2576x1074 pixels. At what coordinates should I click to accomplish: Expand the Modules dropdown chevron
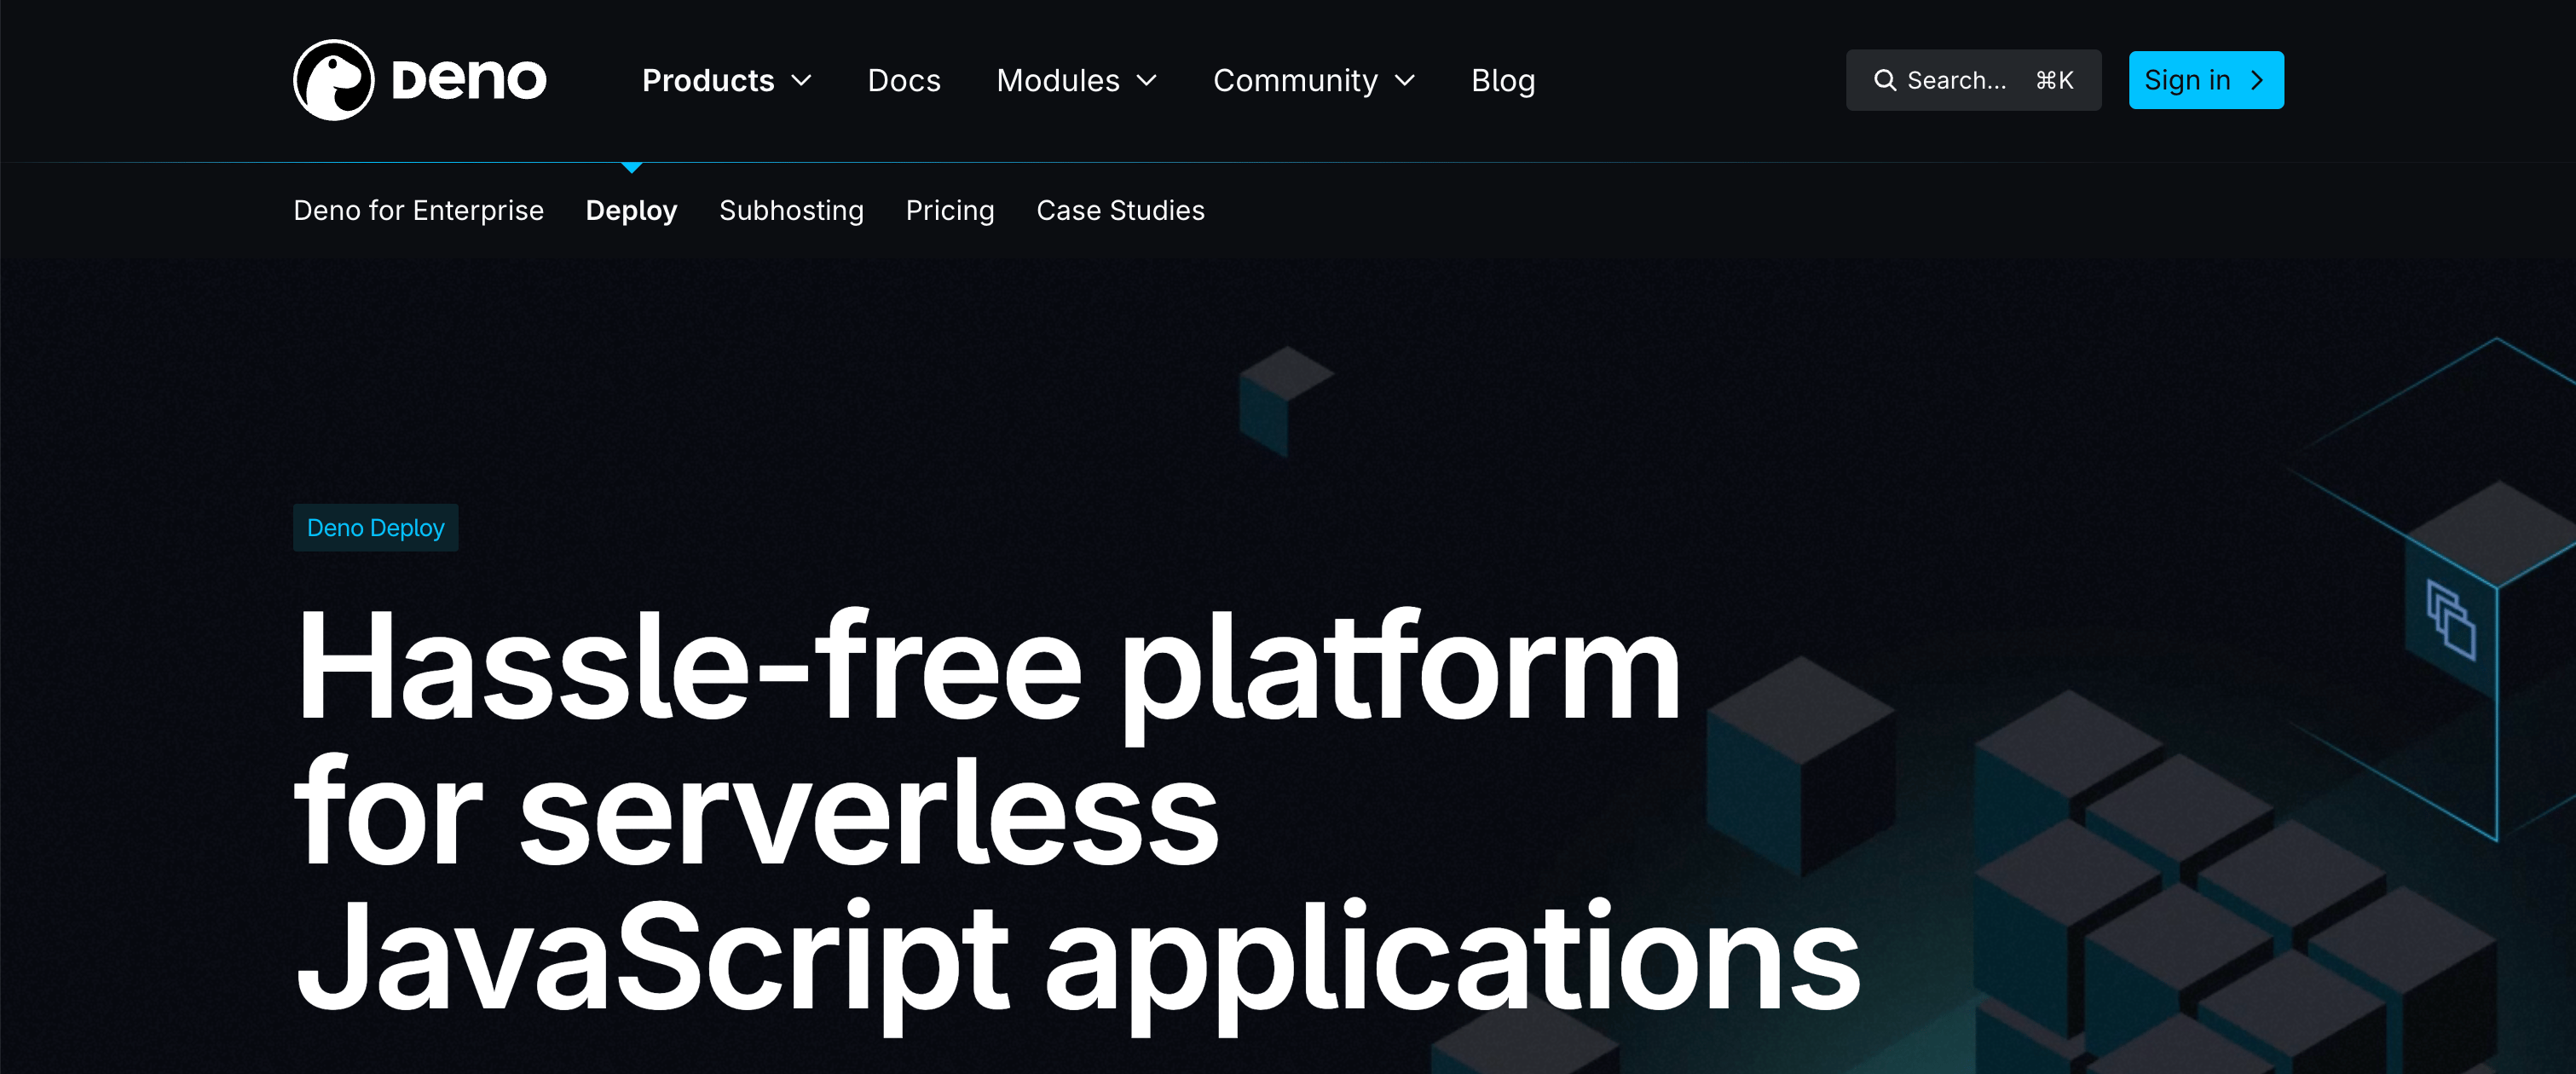[1146, 80]
